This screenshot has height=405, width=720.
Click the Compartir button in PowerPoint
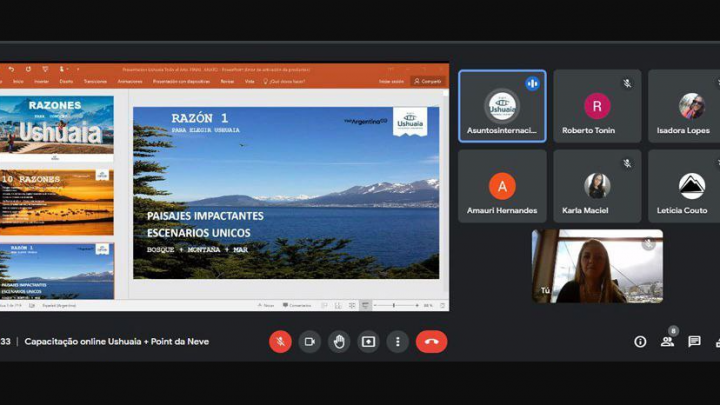point(428,81)
